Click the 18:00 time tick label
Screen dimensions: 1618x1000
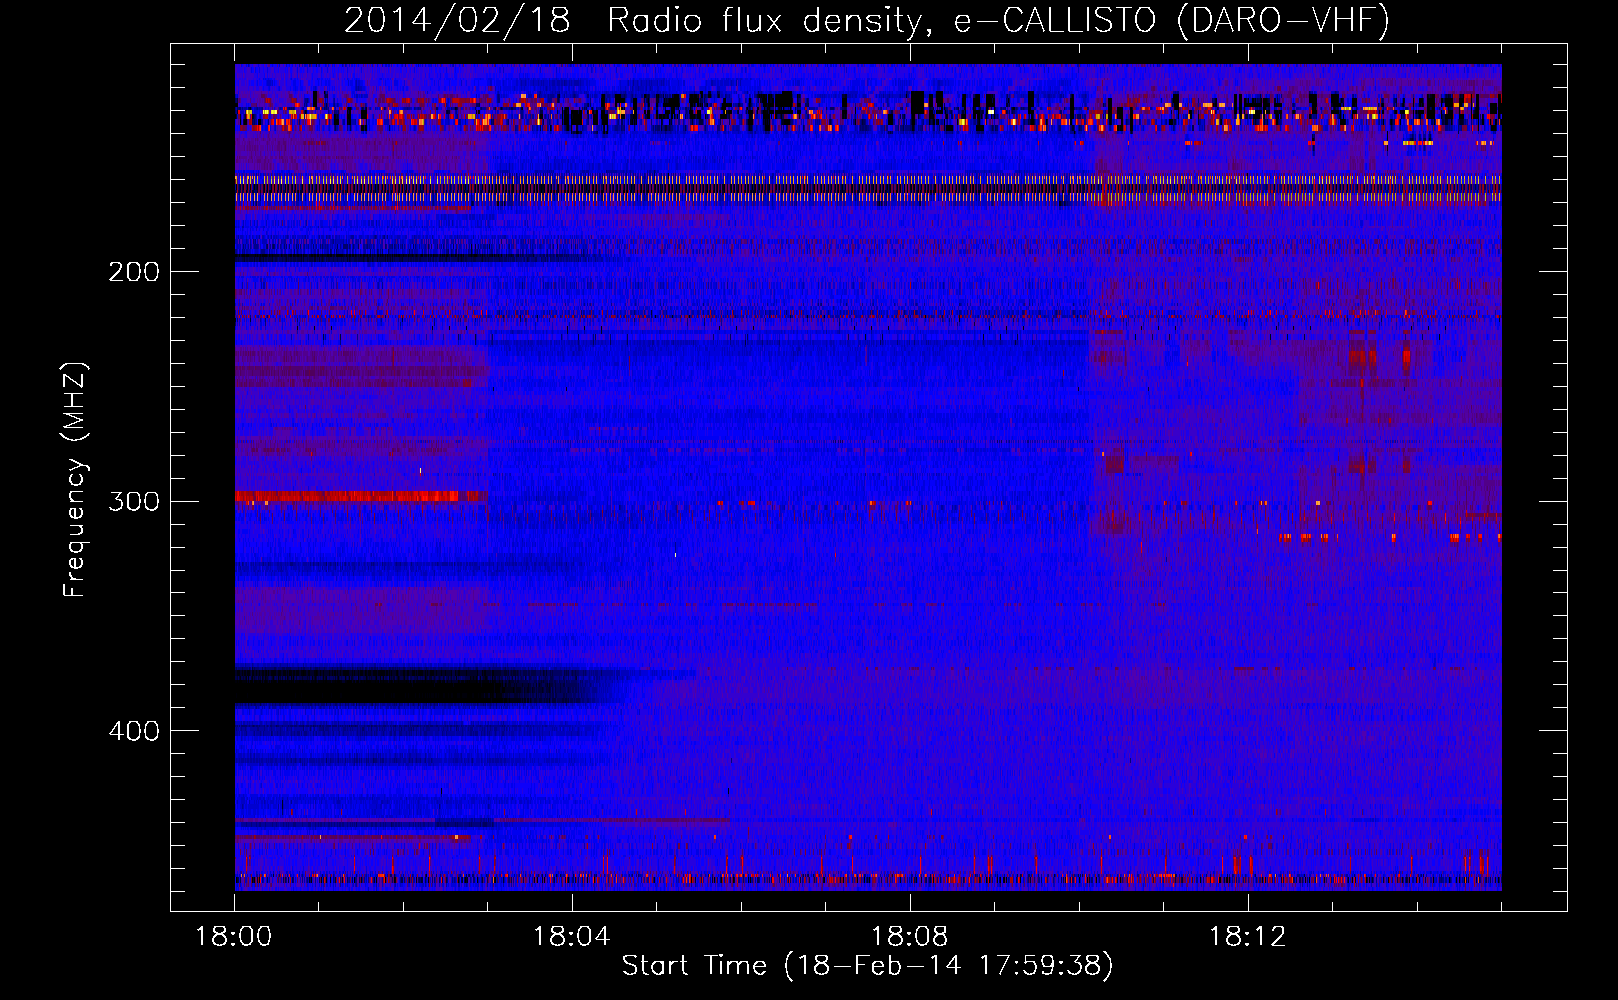(x=234, y=936)
